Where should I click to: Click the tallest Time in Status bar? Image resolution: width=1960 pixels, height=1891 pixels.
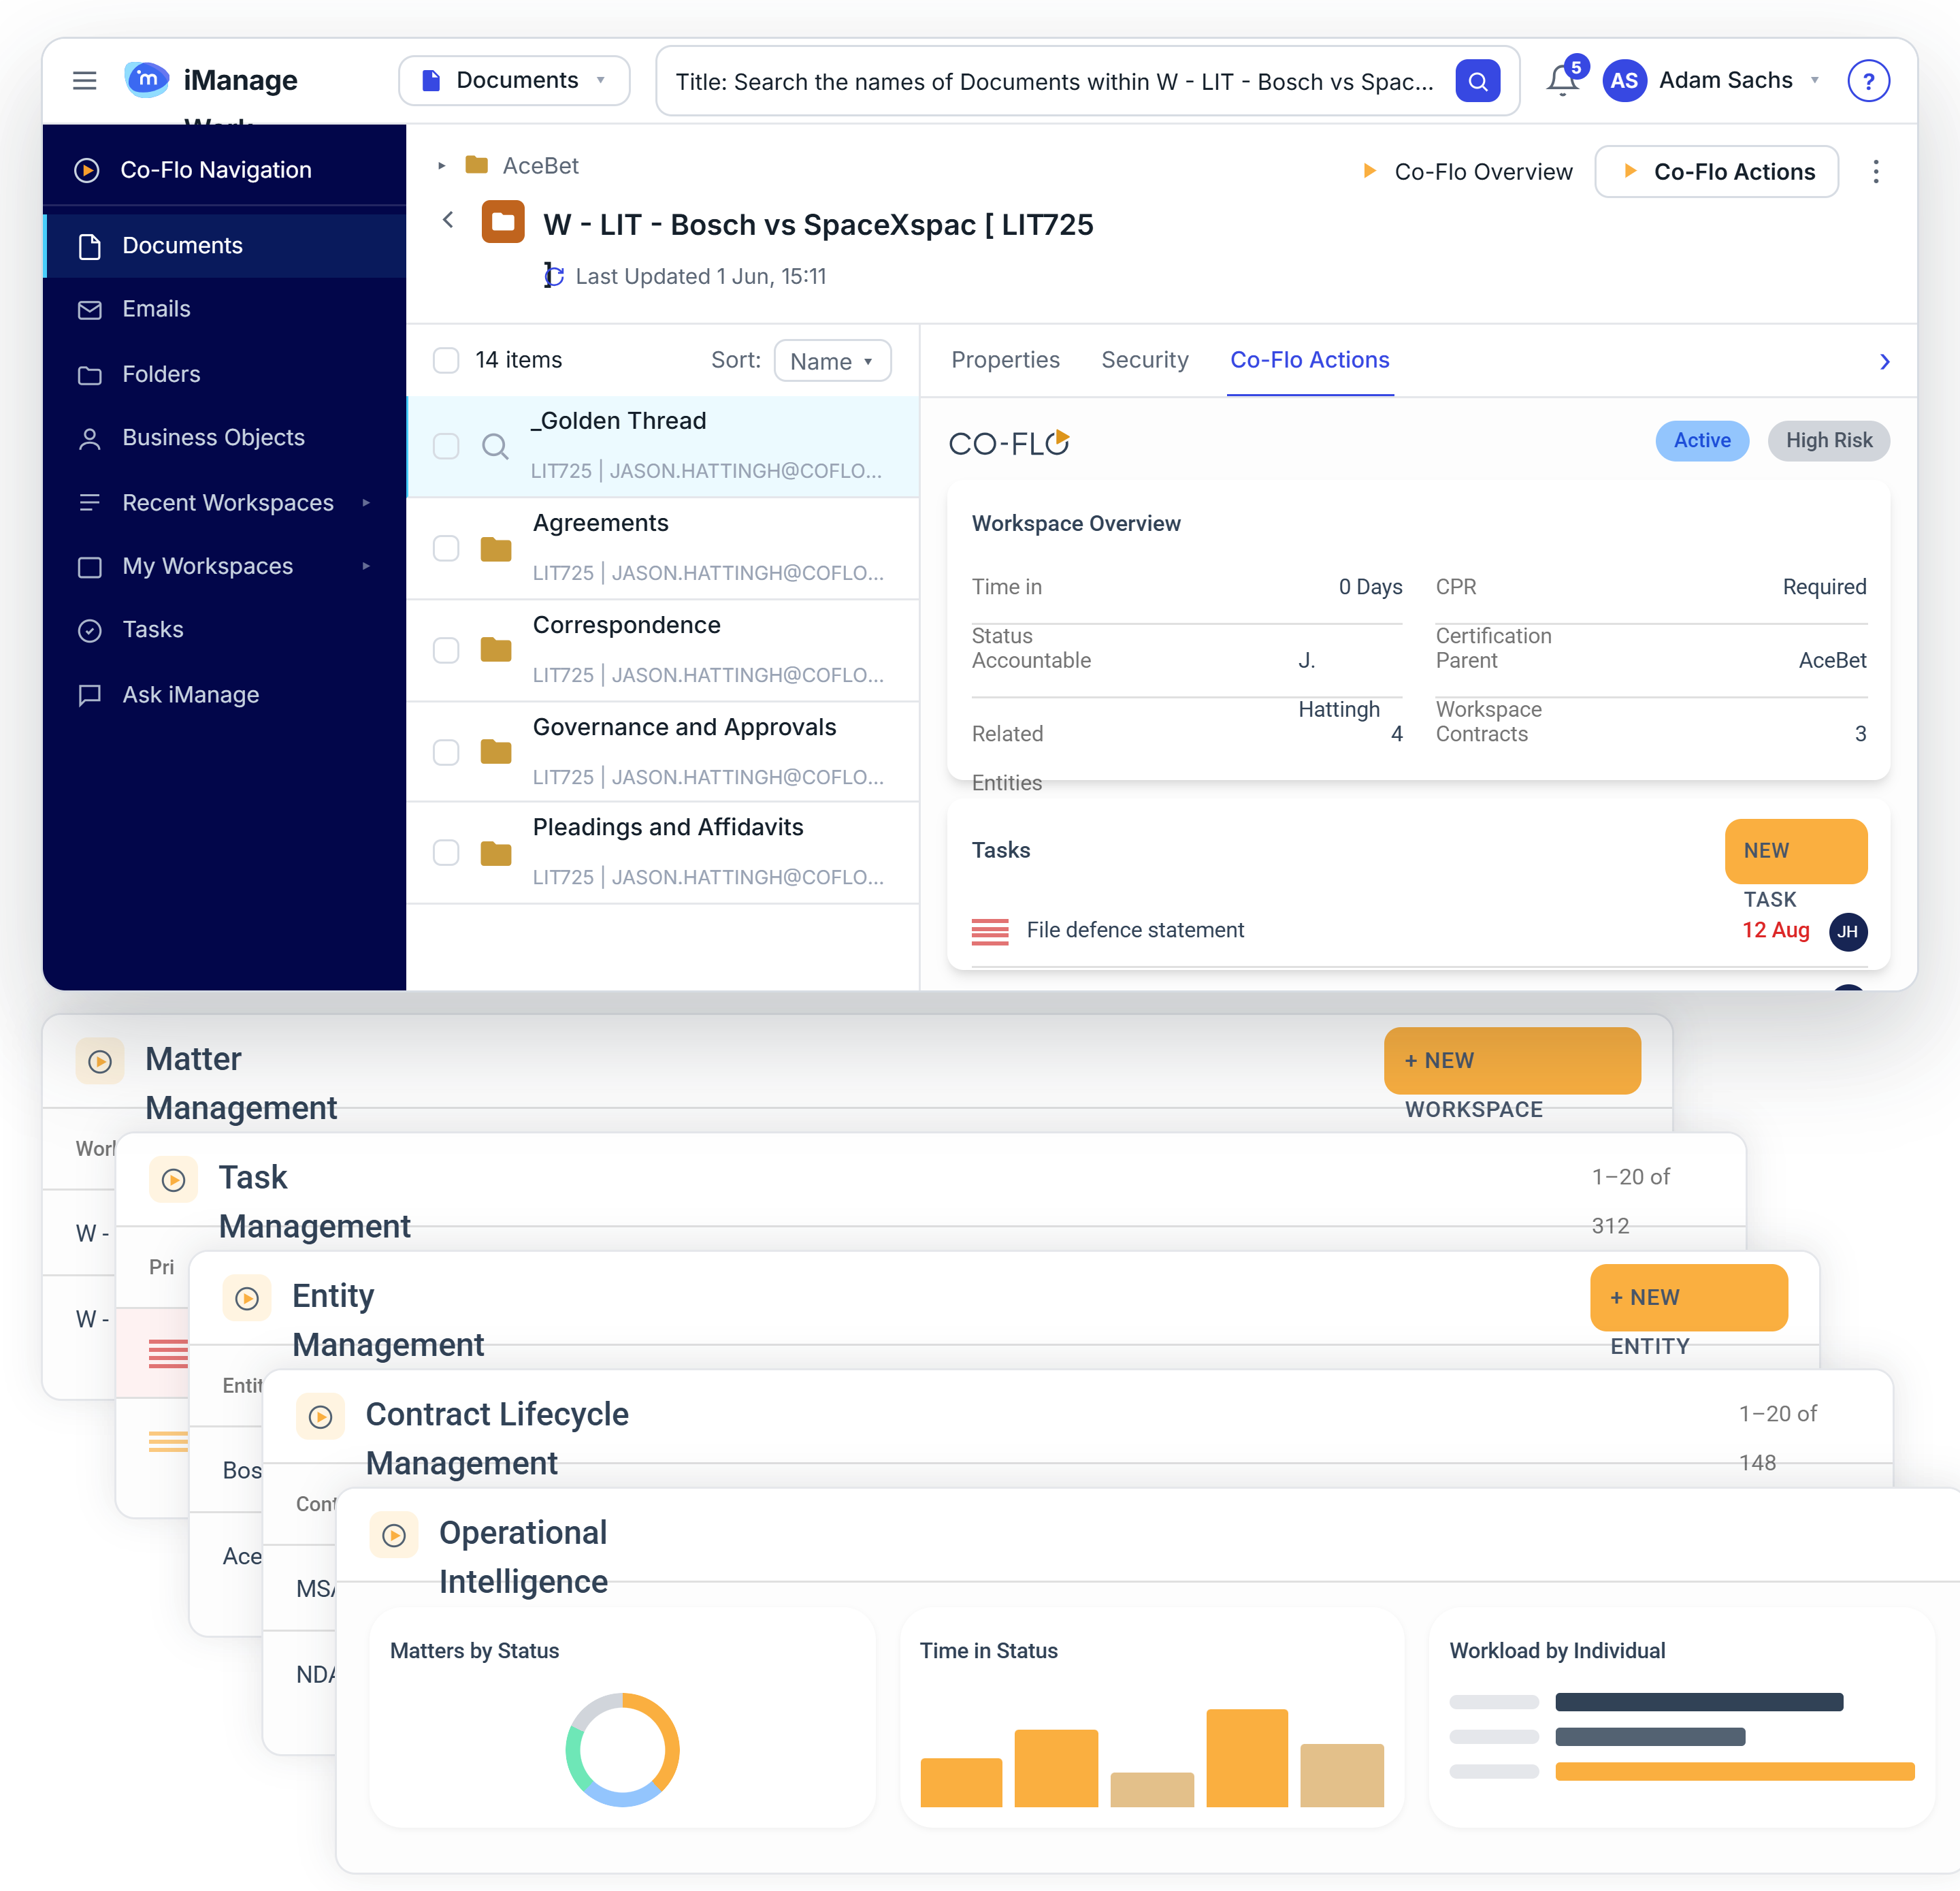coord(1247,1758)
